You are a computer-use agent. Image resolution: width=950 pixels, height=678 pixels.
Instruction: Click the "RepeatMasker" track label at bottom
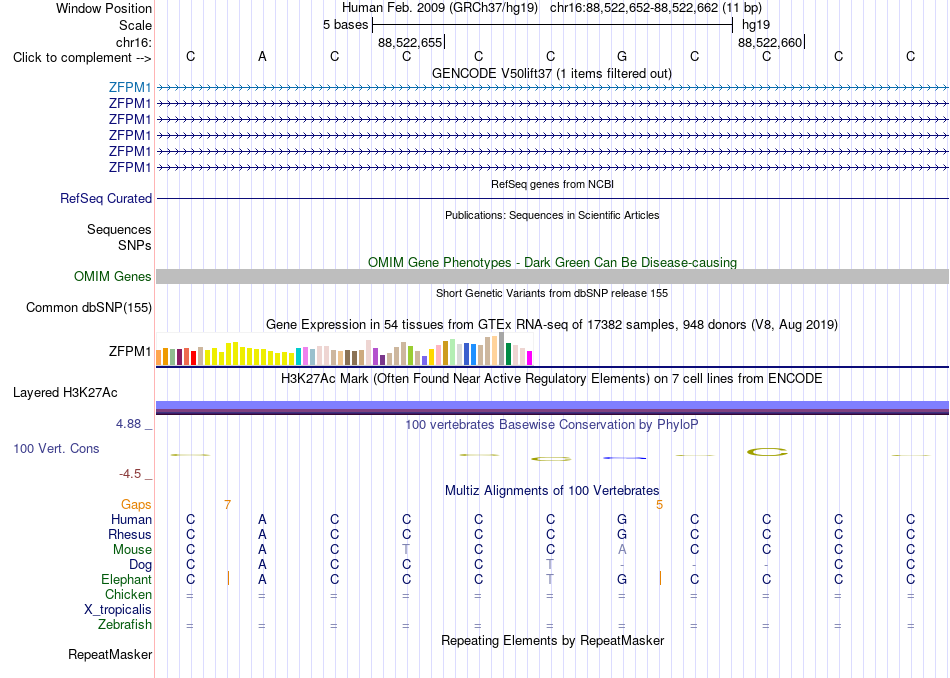coord(110,654)
